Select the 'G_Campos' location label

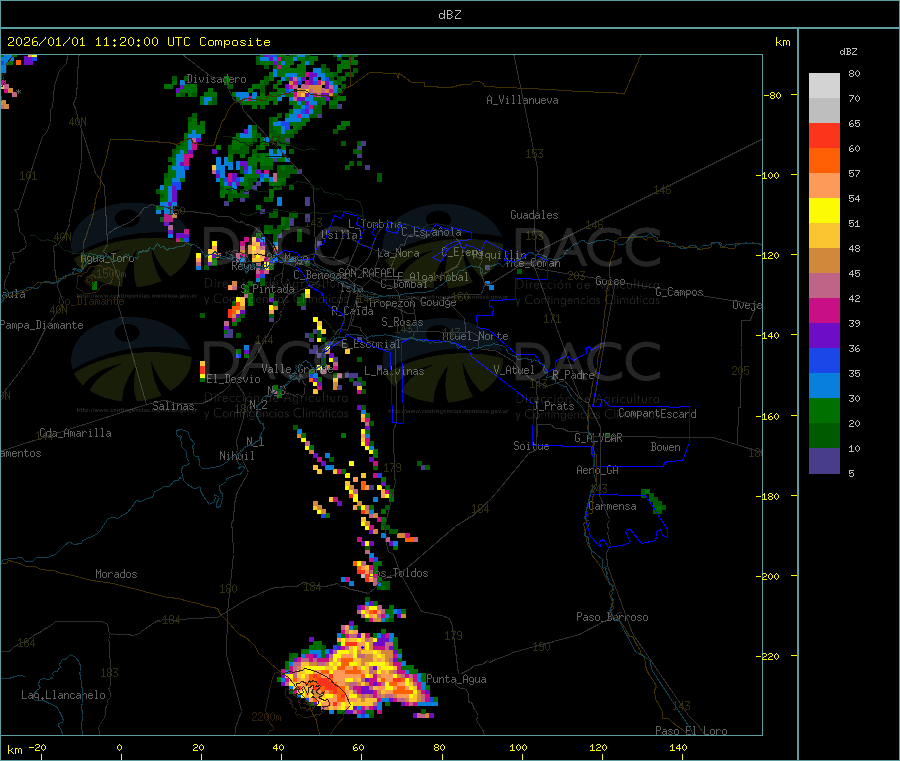pos(680,292)
